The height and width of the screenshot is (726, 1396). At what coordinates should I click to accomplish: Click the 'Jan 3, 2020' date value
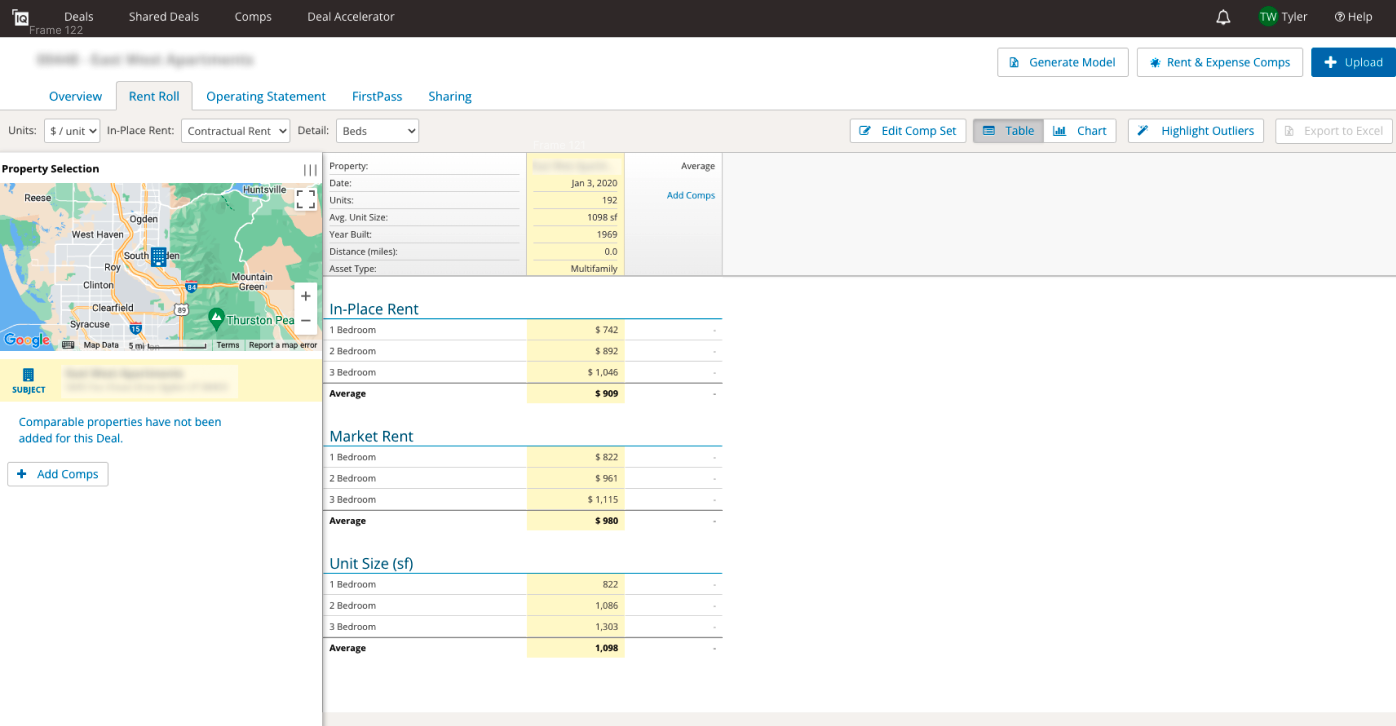(594, 183)
